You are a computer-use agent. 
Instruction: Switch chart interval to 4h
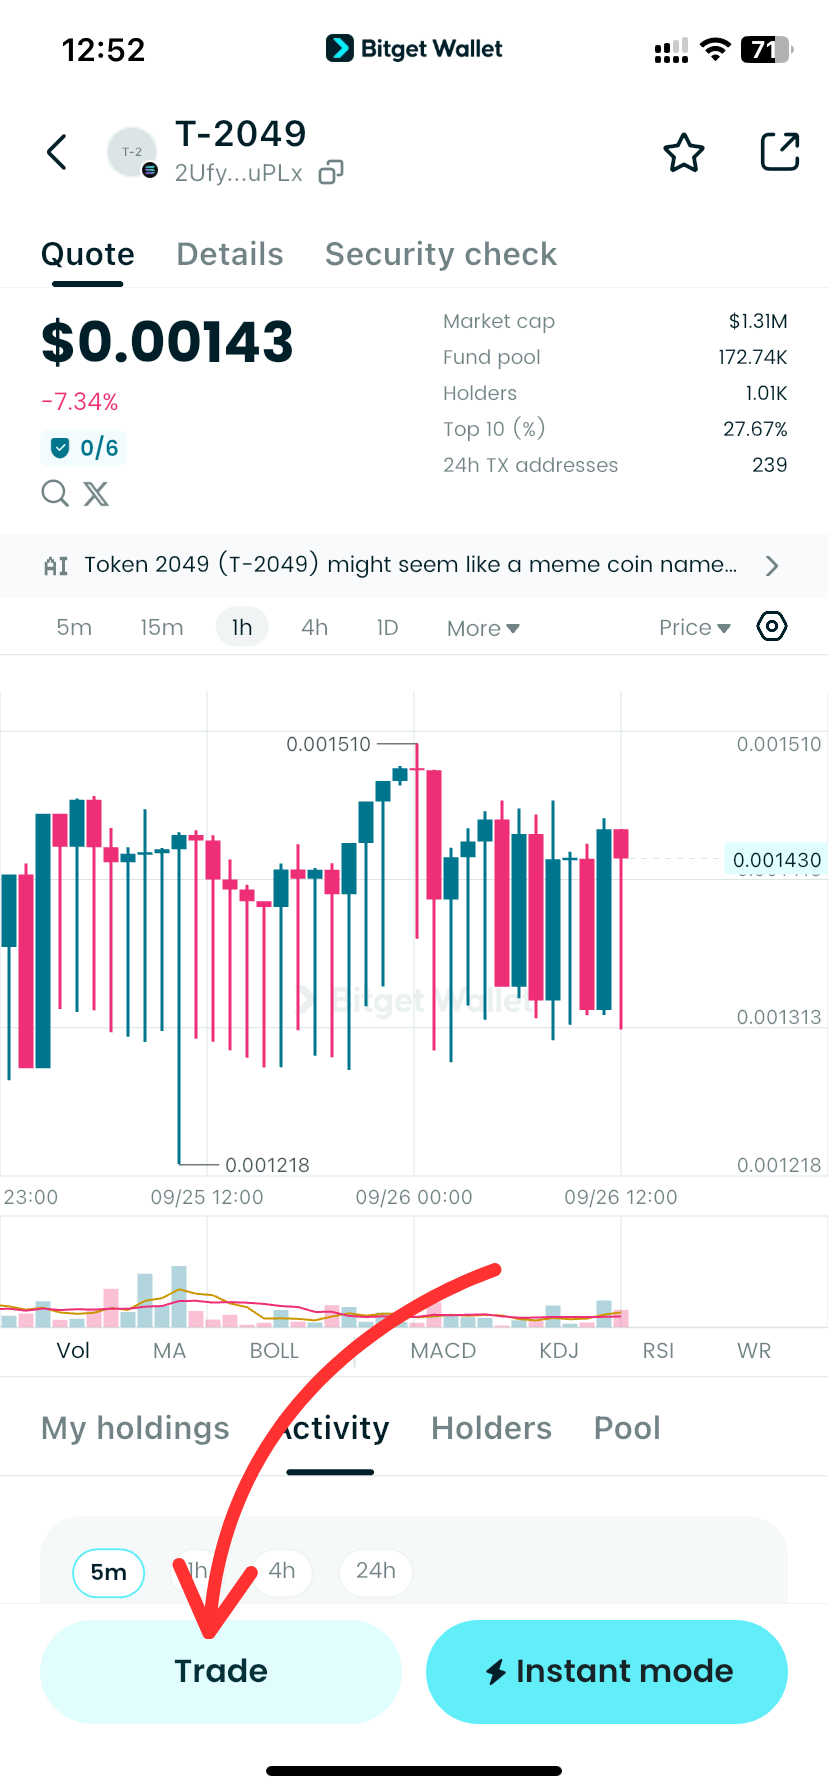[x=314, y=628]
